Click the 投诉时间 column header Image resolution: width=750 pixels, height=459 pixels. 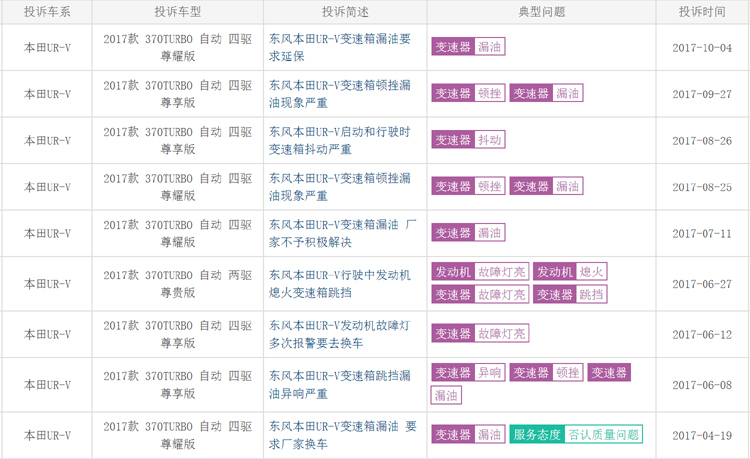702,12
